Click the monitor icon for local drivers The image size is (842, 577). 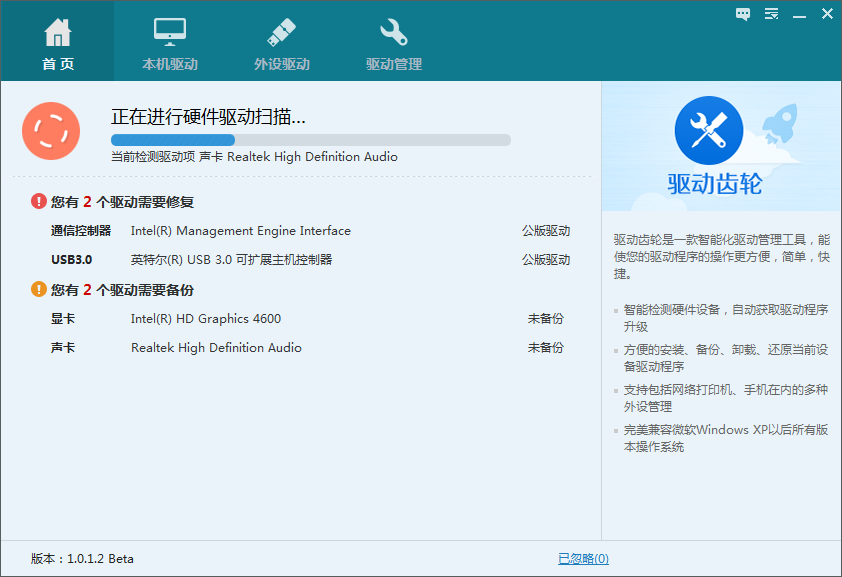pyautogui.click(x=170, y=32)
